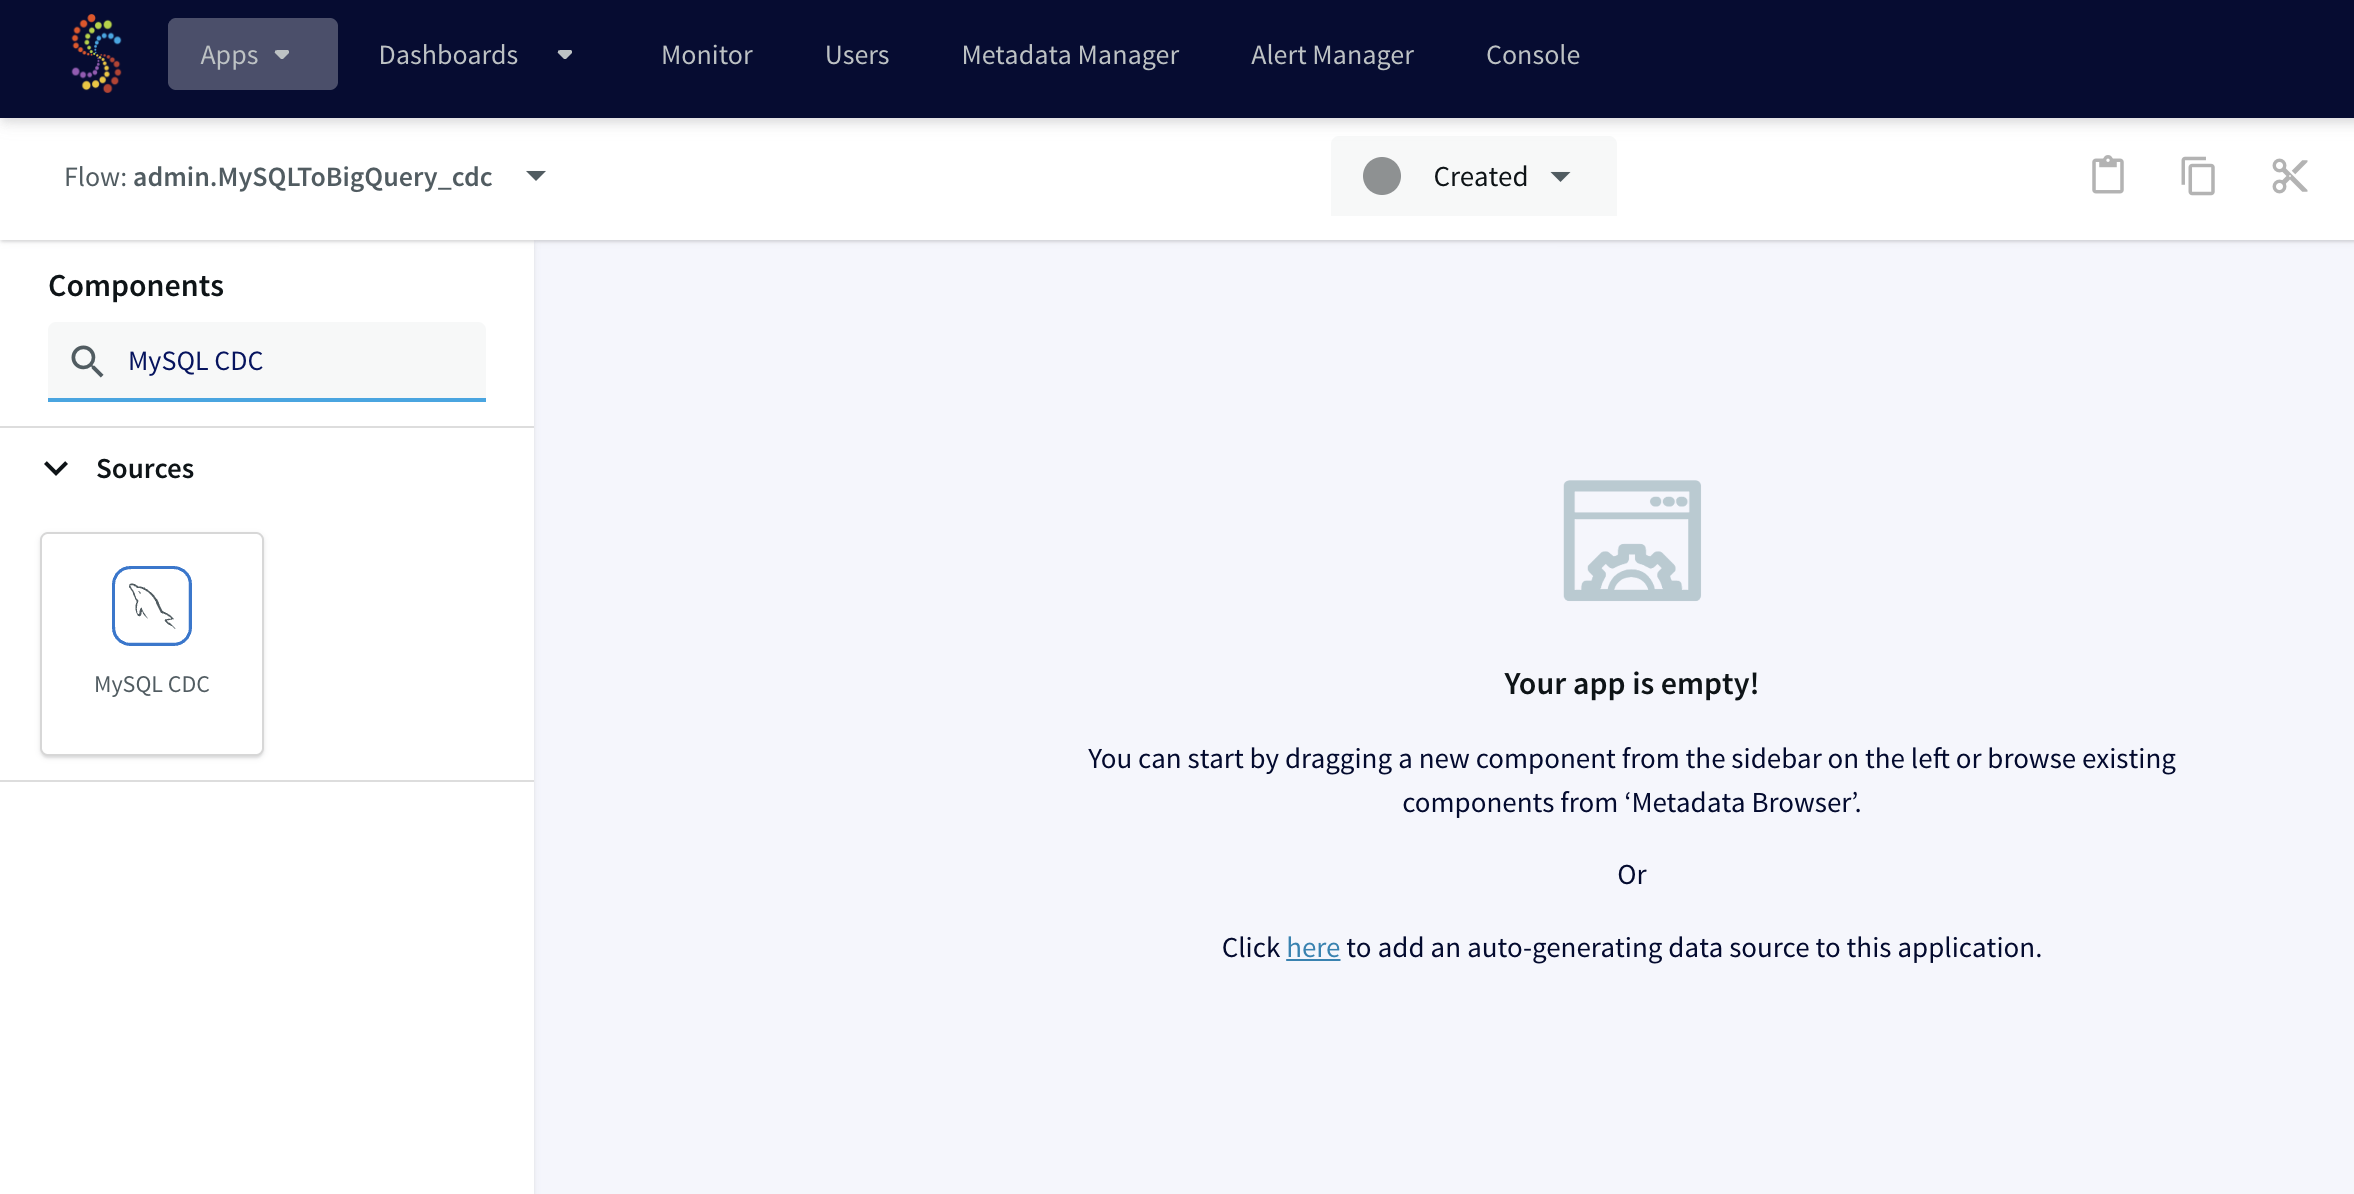Click the scissors (cut) icon top-right
Image resolution: width=2354 pixels, height=1194 pixels.
[2290, 175]
